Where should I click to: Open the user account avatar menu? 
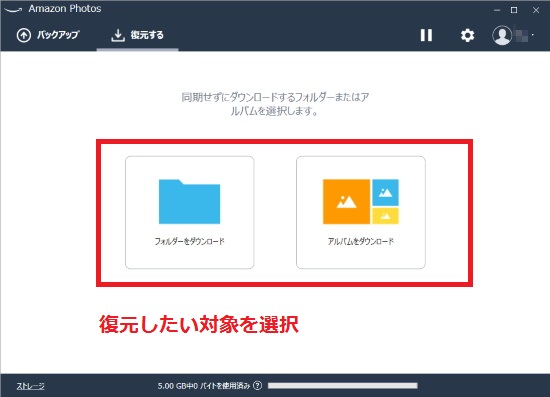pos(502,35)
